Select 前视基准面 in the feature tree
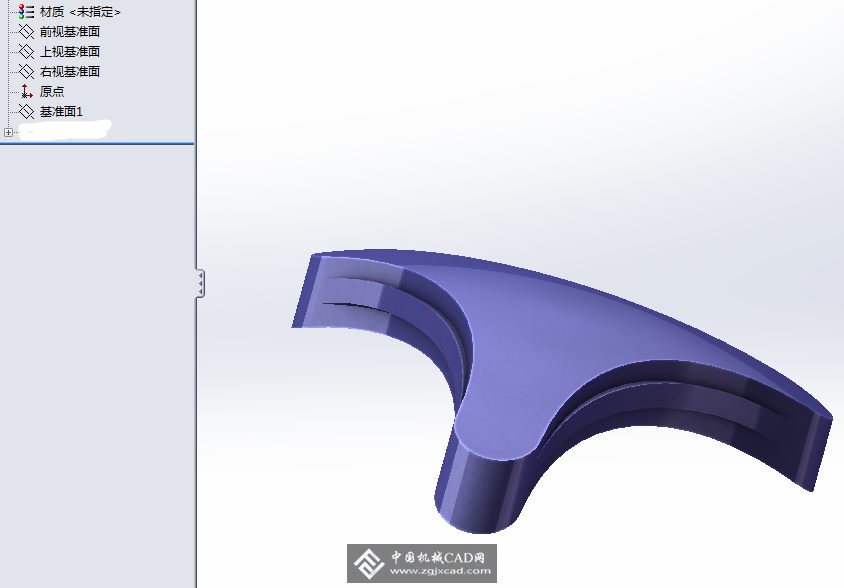 (x=70, y=32)
